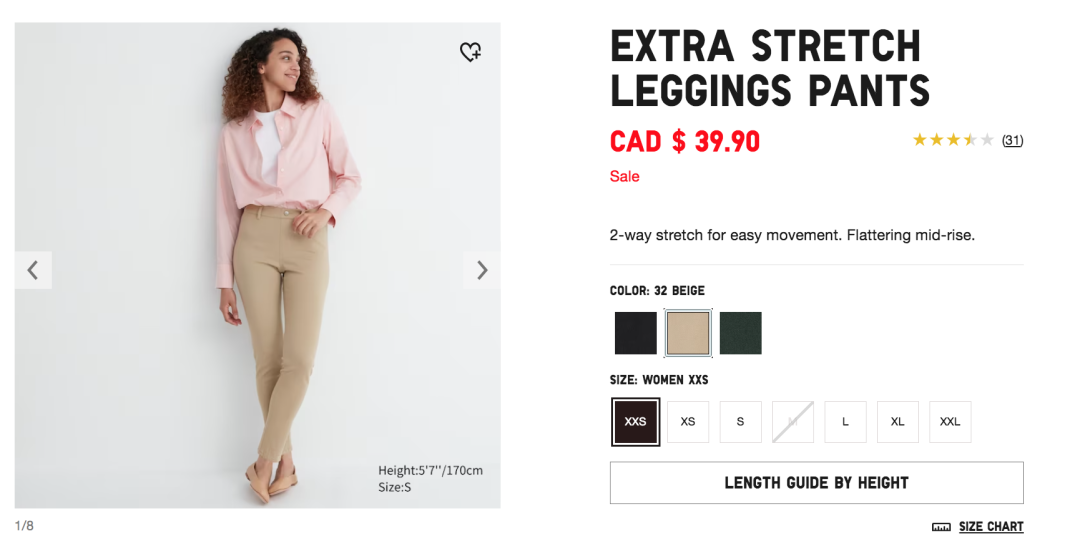Choose size XS
This screenshot has height=549, width=1080.
[688, 422]
